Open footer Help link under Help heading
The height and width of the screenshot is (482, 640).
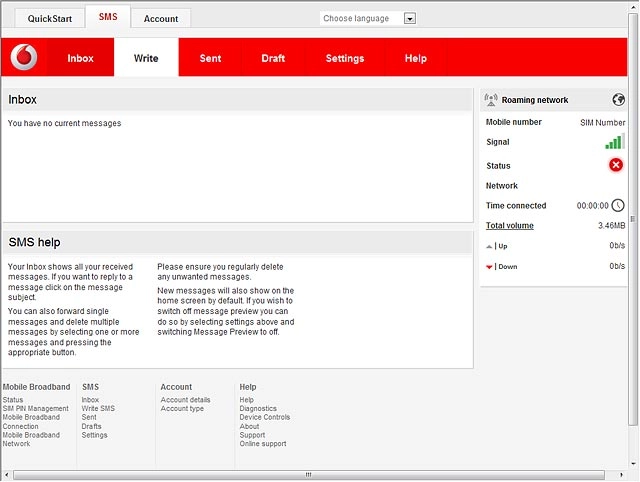247,400
